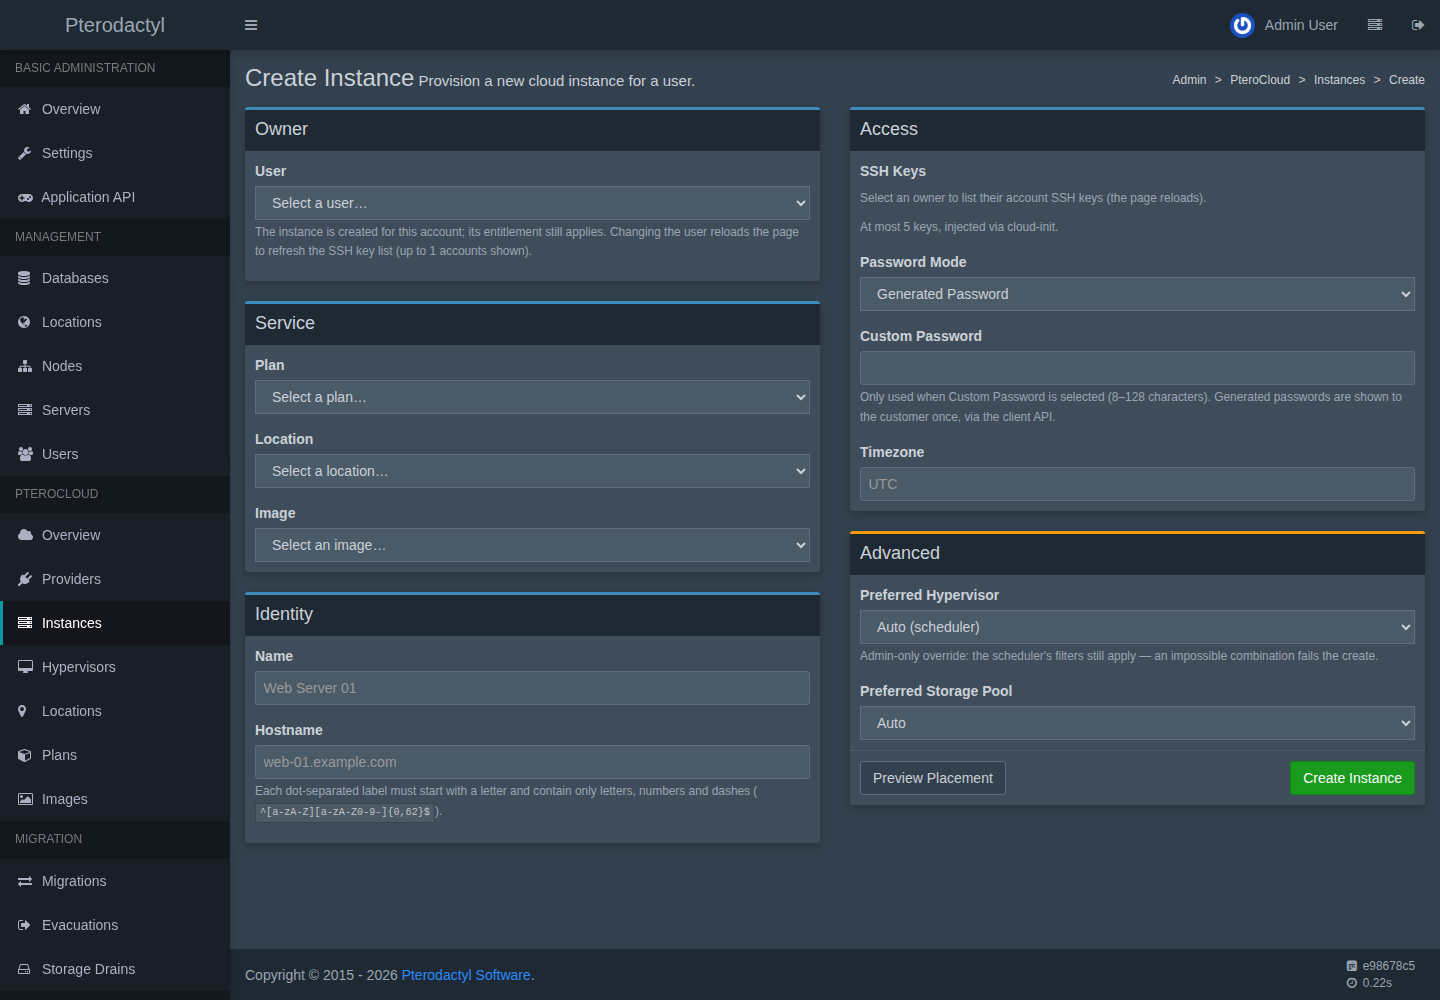The image size is (1440, 1000).
Task: Click the map pin icon for PteroCloud Locations
Action: (22, 711)
